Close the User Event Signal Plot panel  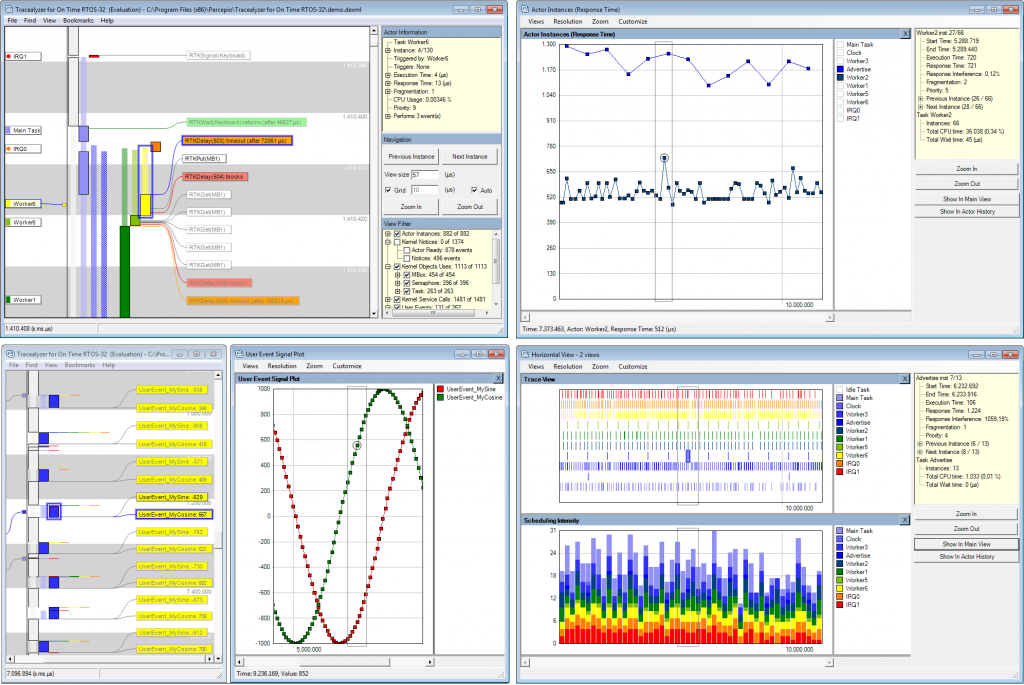[x=498, y=379]
